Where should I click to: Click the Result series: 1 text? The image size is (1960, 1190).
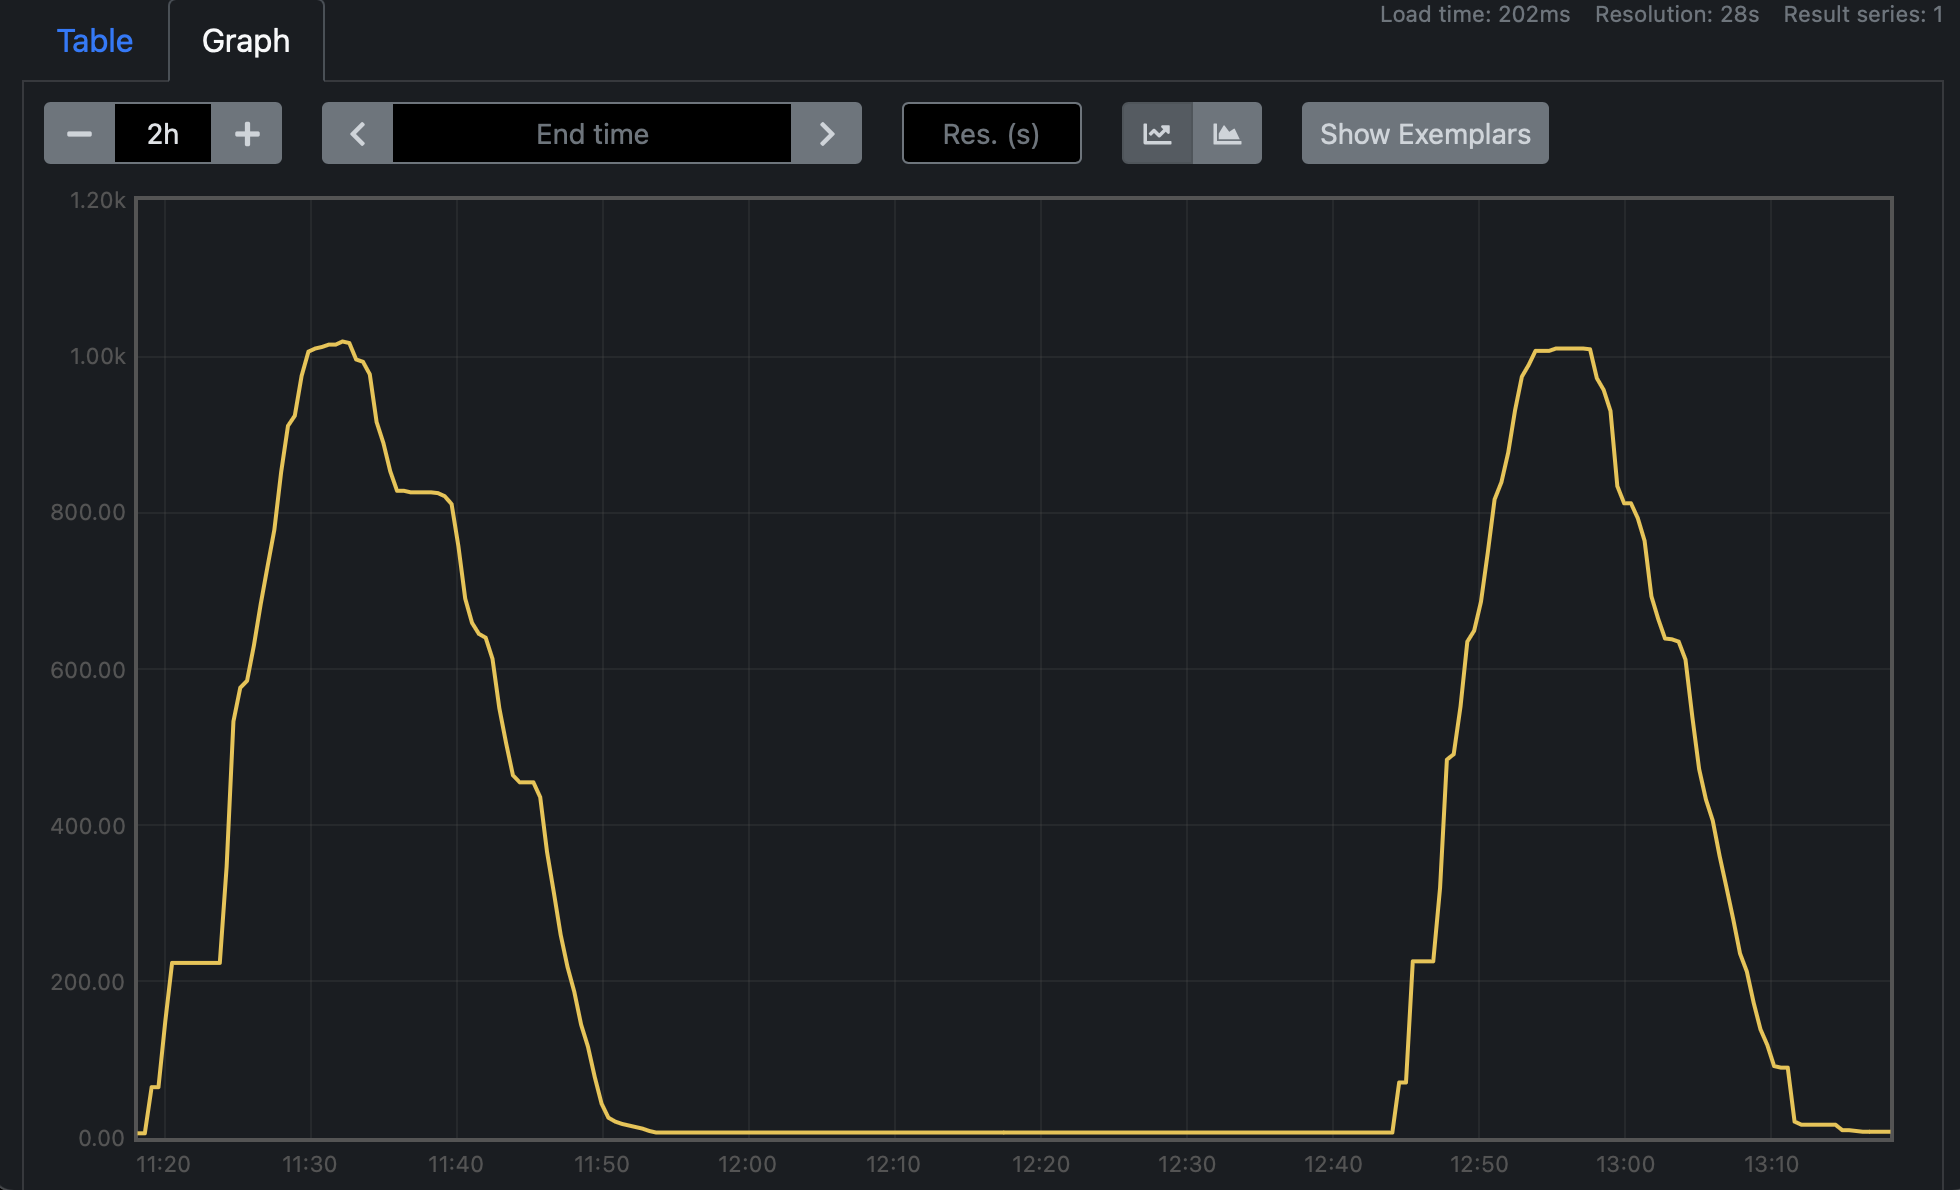tap(1863, 14)
